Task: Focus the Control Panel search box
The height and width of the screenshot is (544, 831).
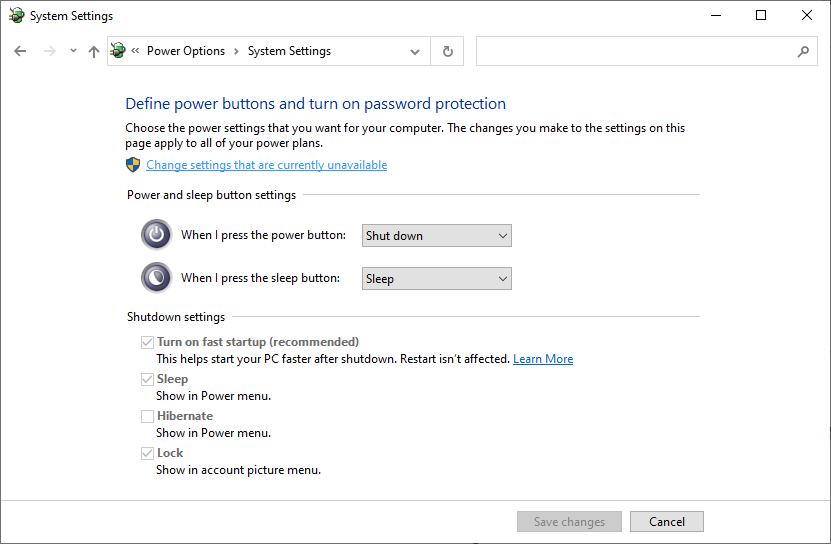Action: tap(635, 51)
